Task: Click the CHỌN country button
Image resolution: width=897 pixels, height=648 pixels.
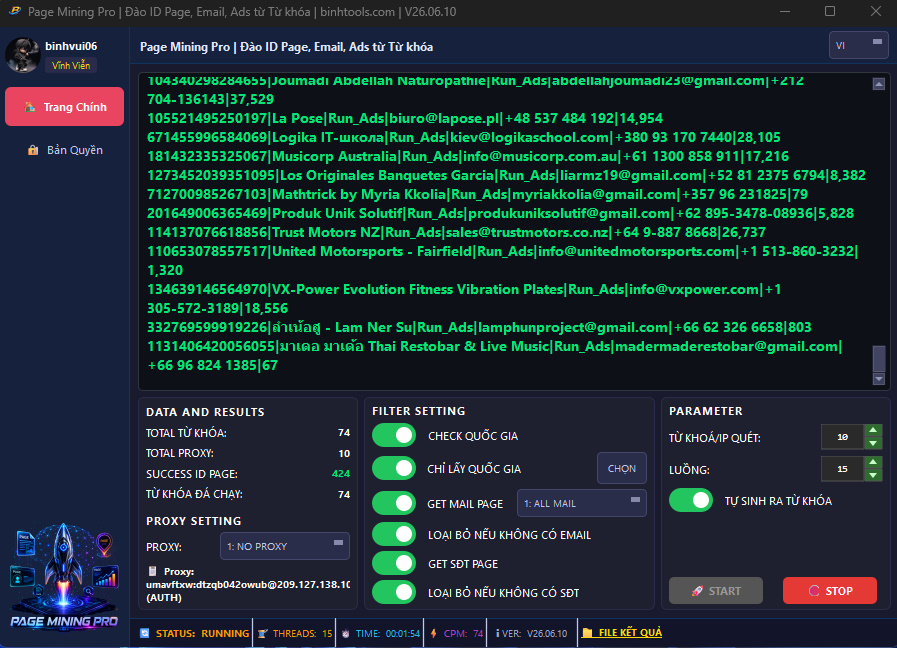Action: (x=622, y=468)
